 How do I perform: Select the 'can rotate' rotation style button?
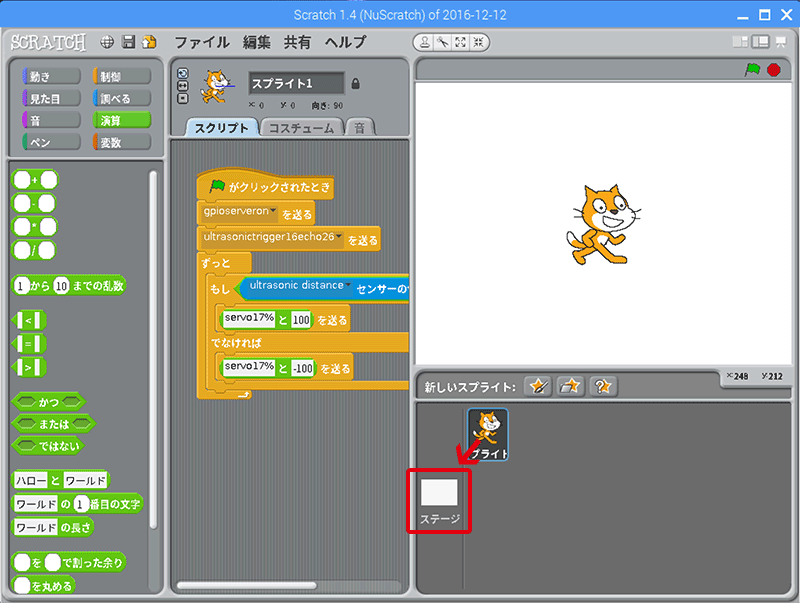[x=182, y=73]
